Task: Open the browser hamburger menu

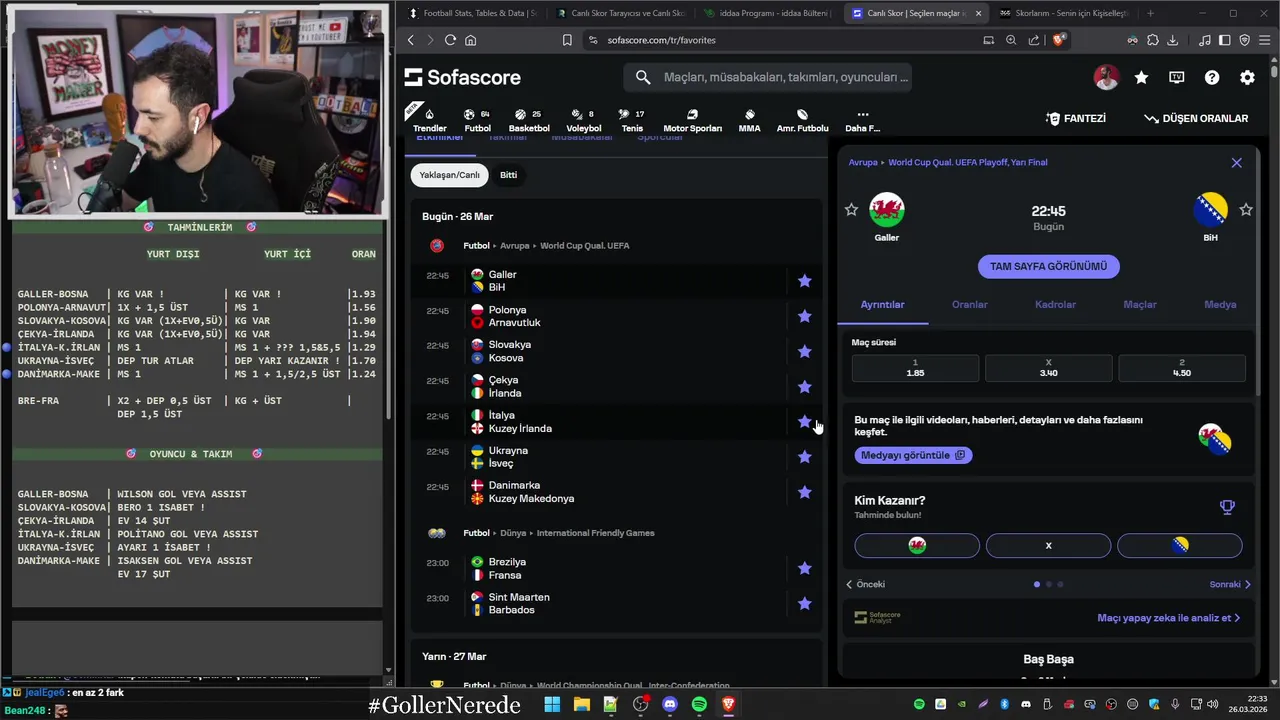Action: tap(1264, 40)
